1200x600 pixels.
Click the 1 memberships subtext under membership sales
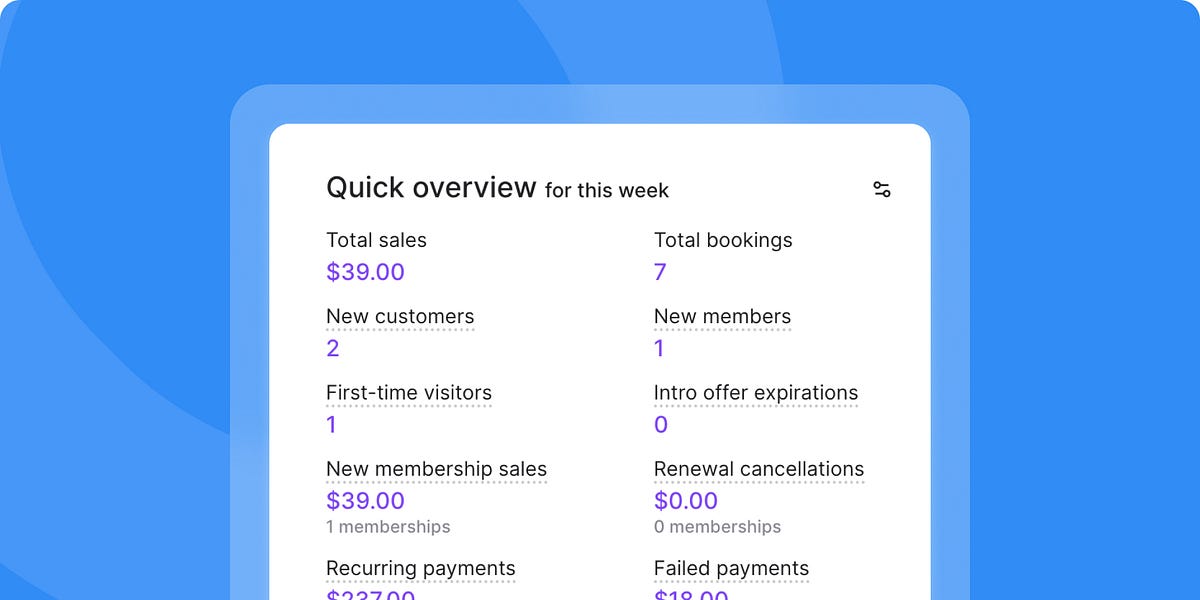coord(388,527)
